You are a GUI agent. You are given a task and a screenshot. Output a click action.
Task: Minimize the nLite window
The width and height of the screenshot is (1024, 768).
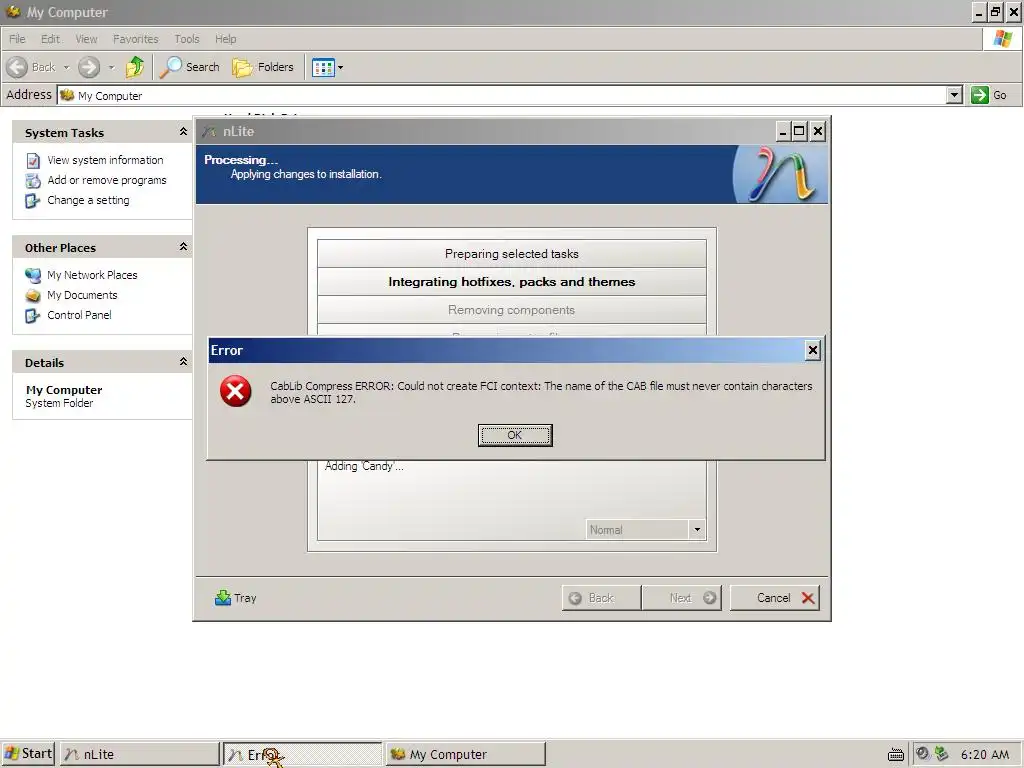coord(782,131)
